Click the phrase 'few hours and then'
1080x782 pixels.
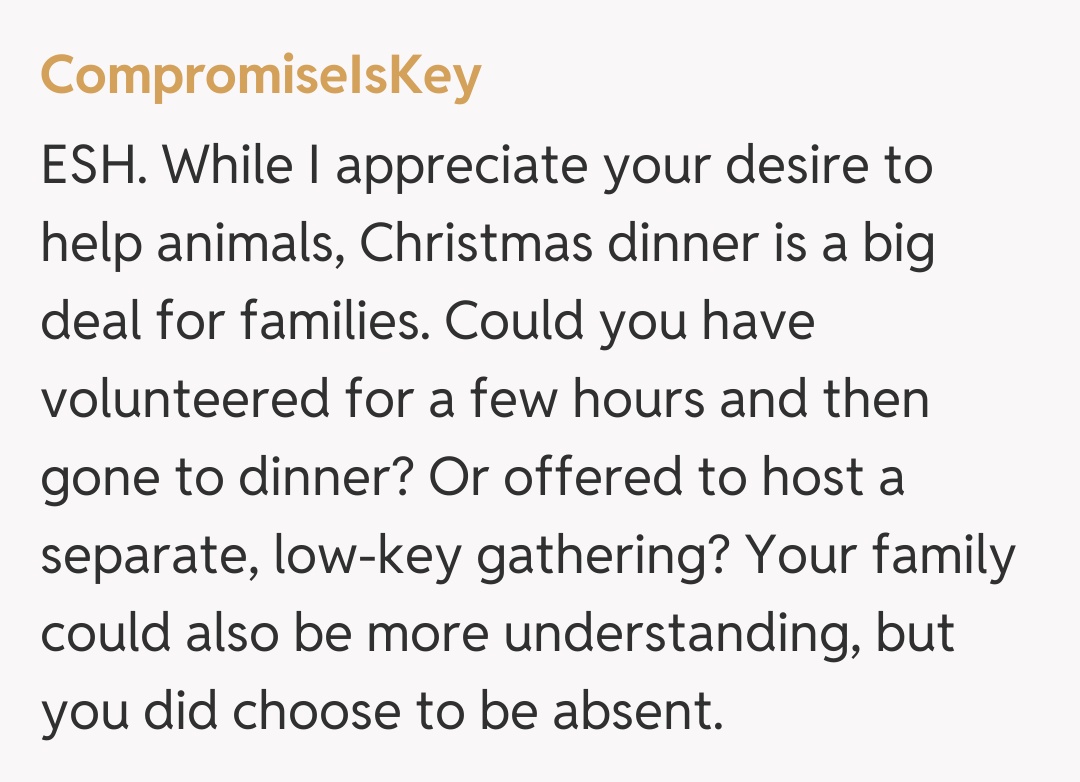(x=700, y=399)
